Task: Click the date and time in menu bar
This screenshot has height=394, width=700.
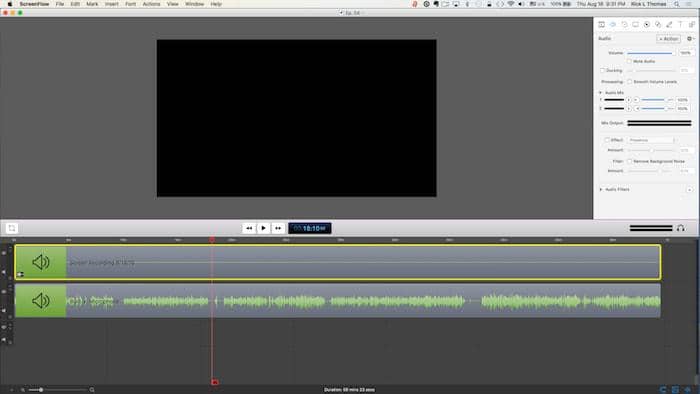Action: [601, 4]
